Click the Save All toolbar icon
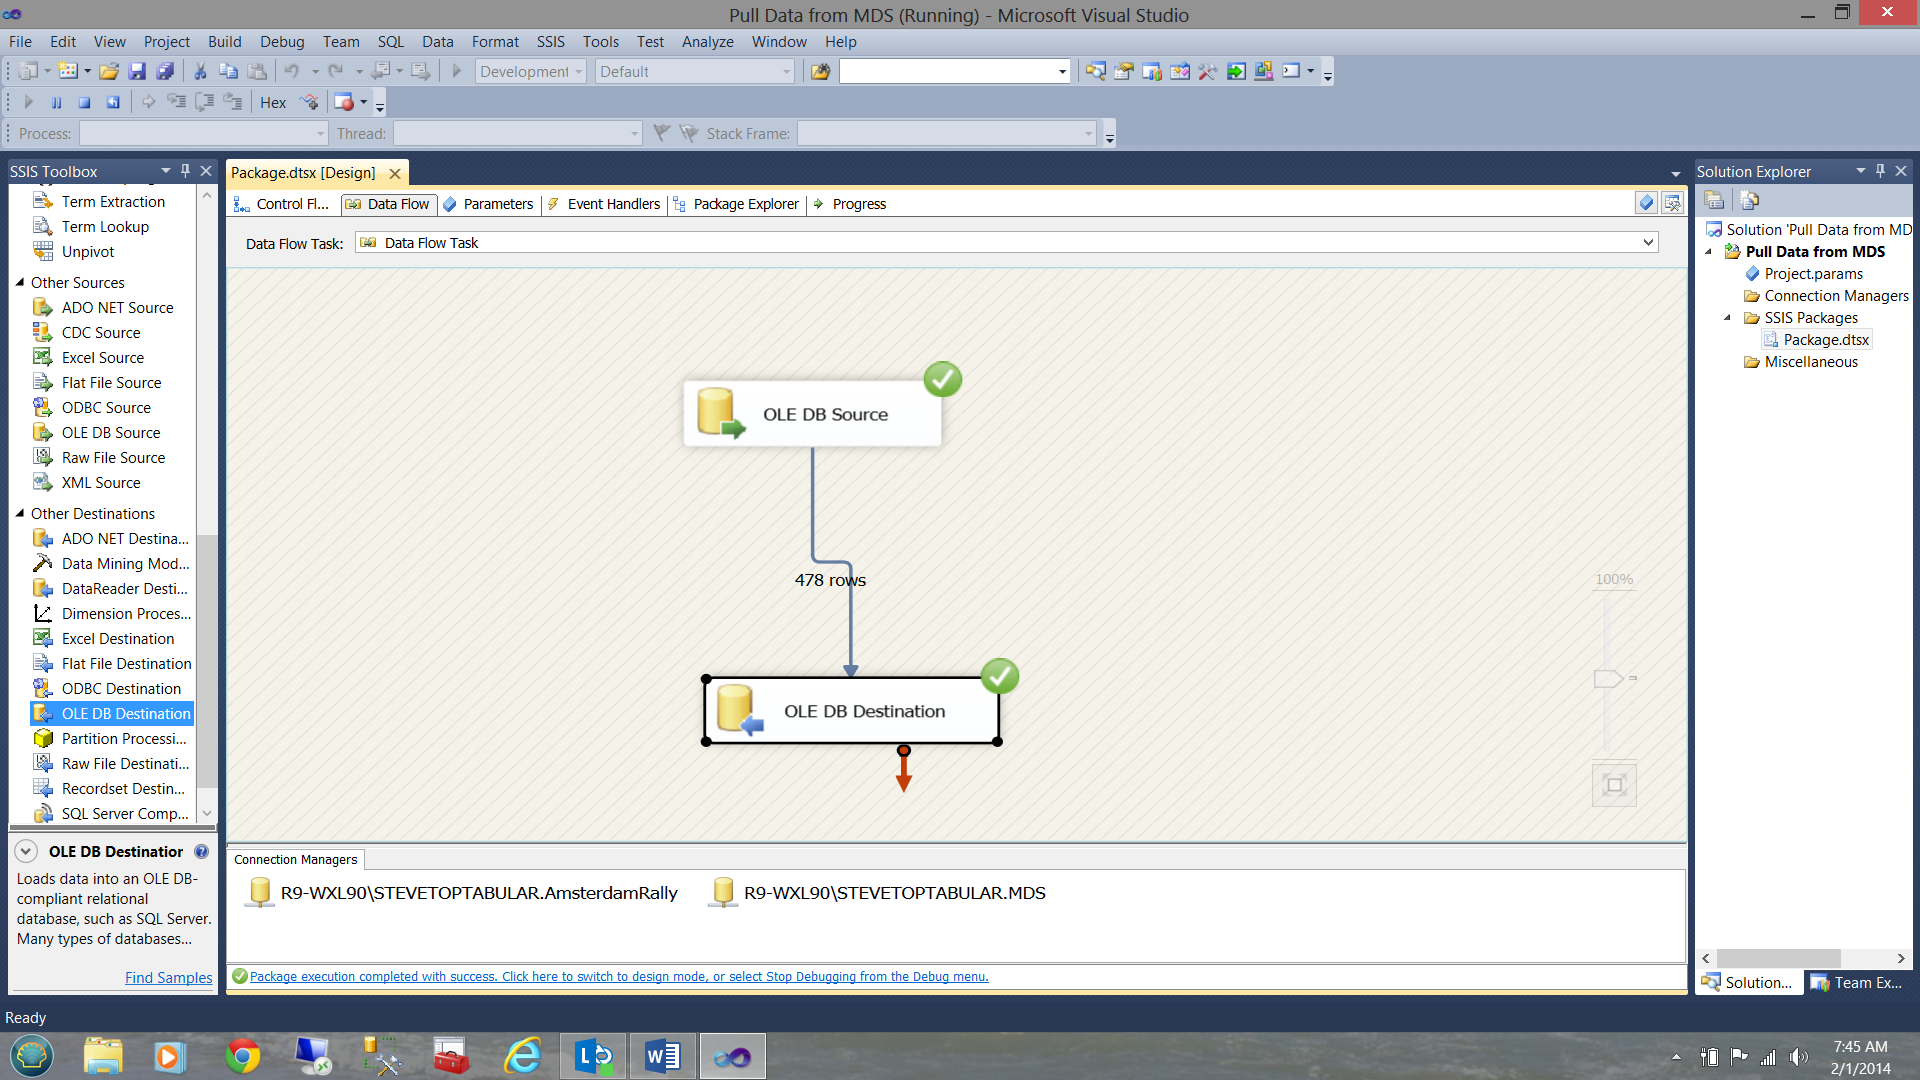The height and width of the screenshot is (1080, 1920). click(165, 71)
